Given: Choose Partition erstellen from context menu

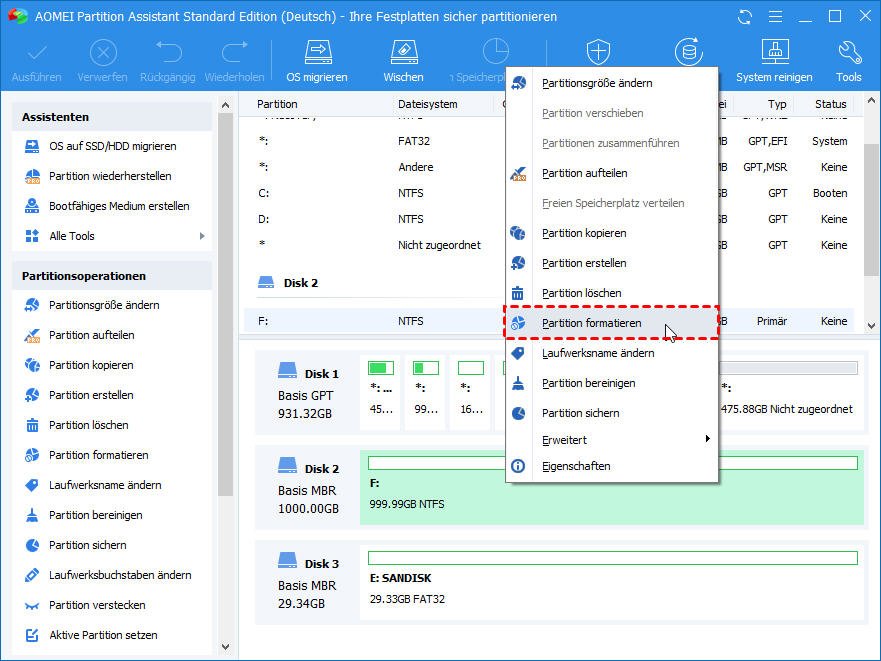Looking at the screenshot, I should pos(612,263).
